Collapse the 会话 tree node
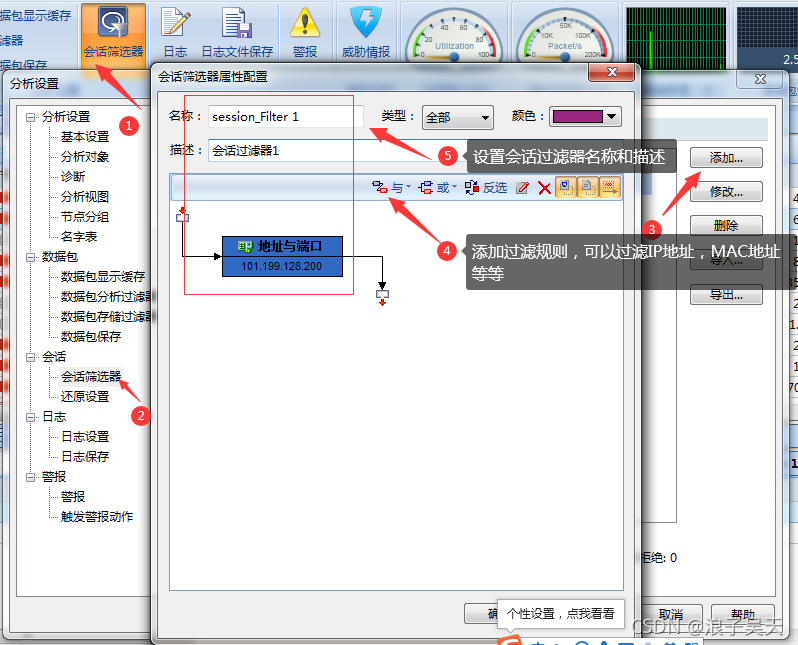798x645 pixels. (31, 357)
